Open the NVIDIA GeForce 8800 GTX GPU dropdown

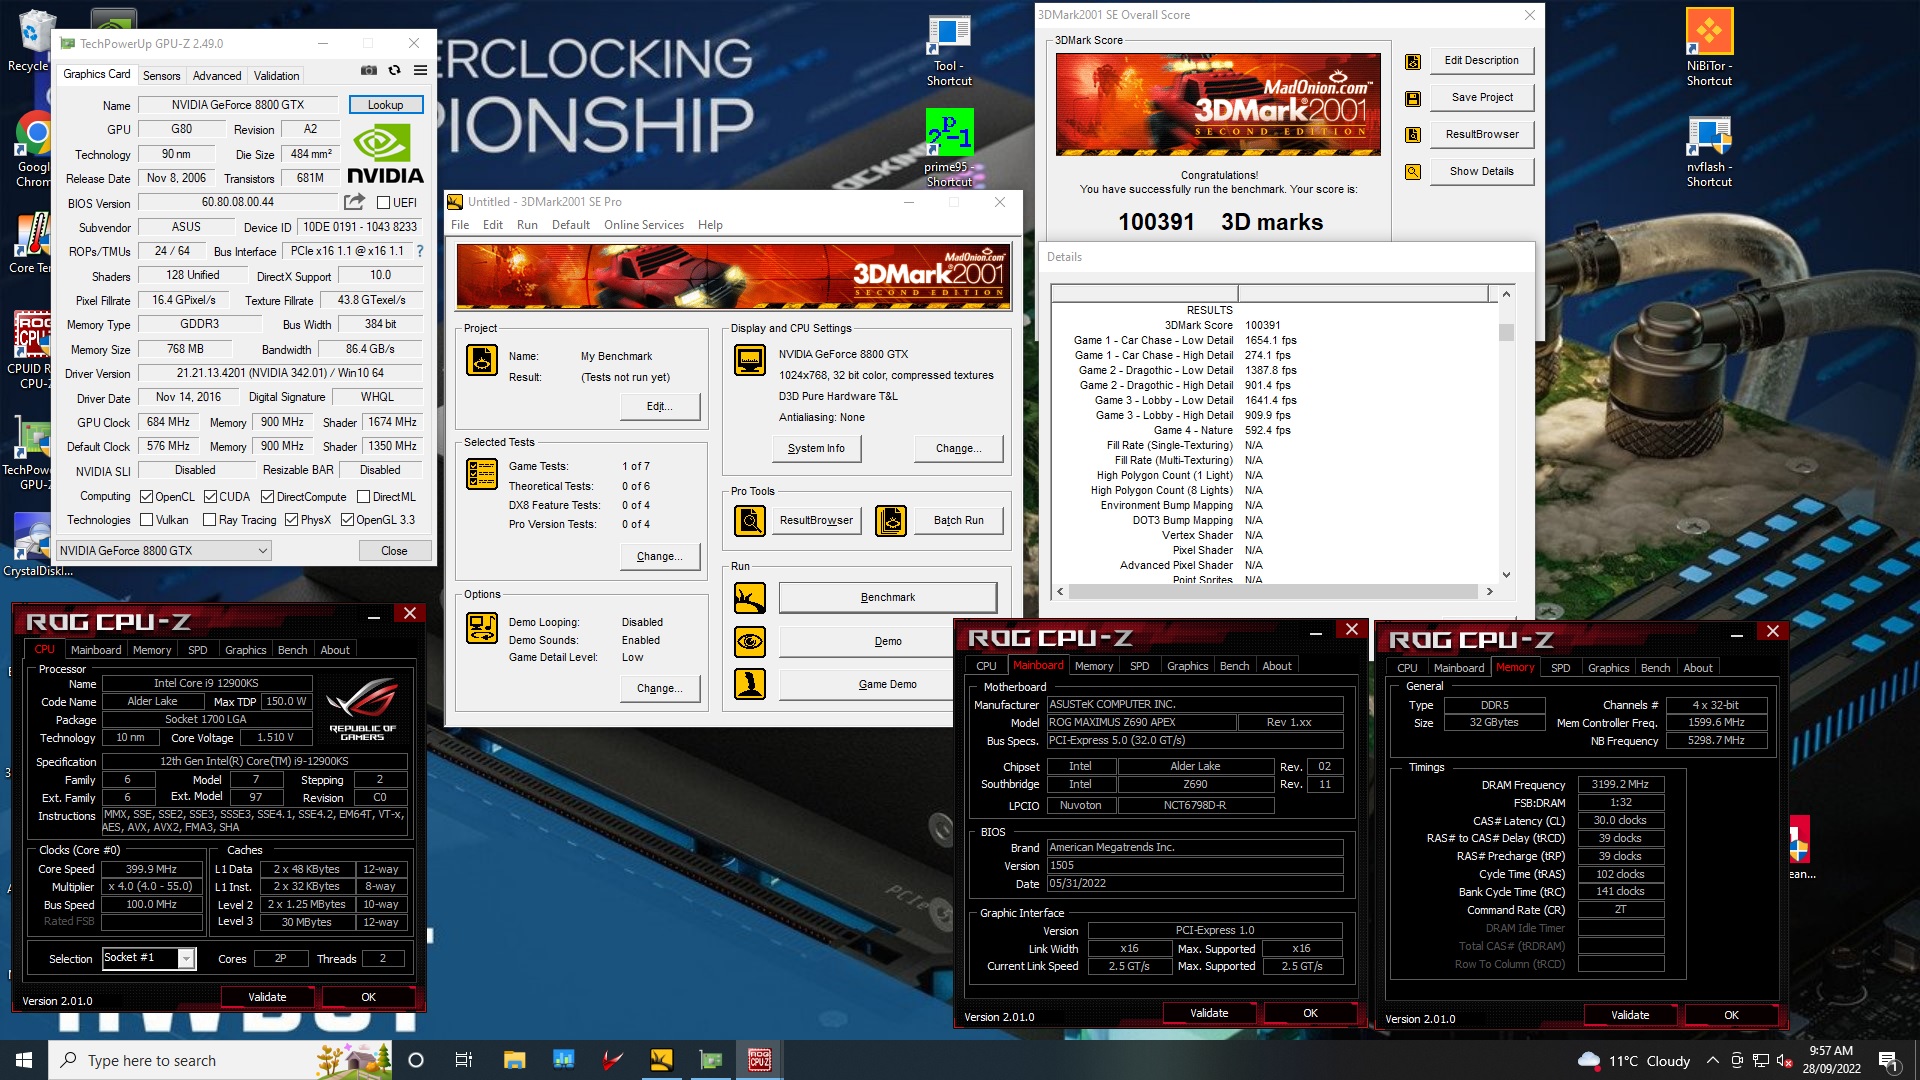coord(164,551)
